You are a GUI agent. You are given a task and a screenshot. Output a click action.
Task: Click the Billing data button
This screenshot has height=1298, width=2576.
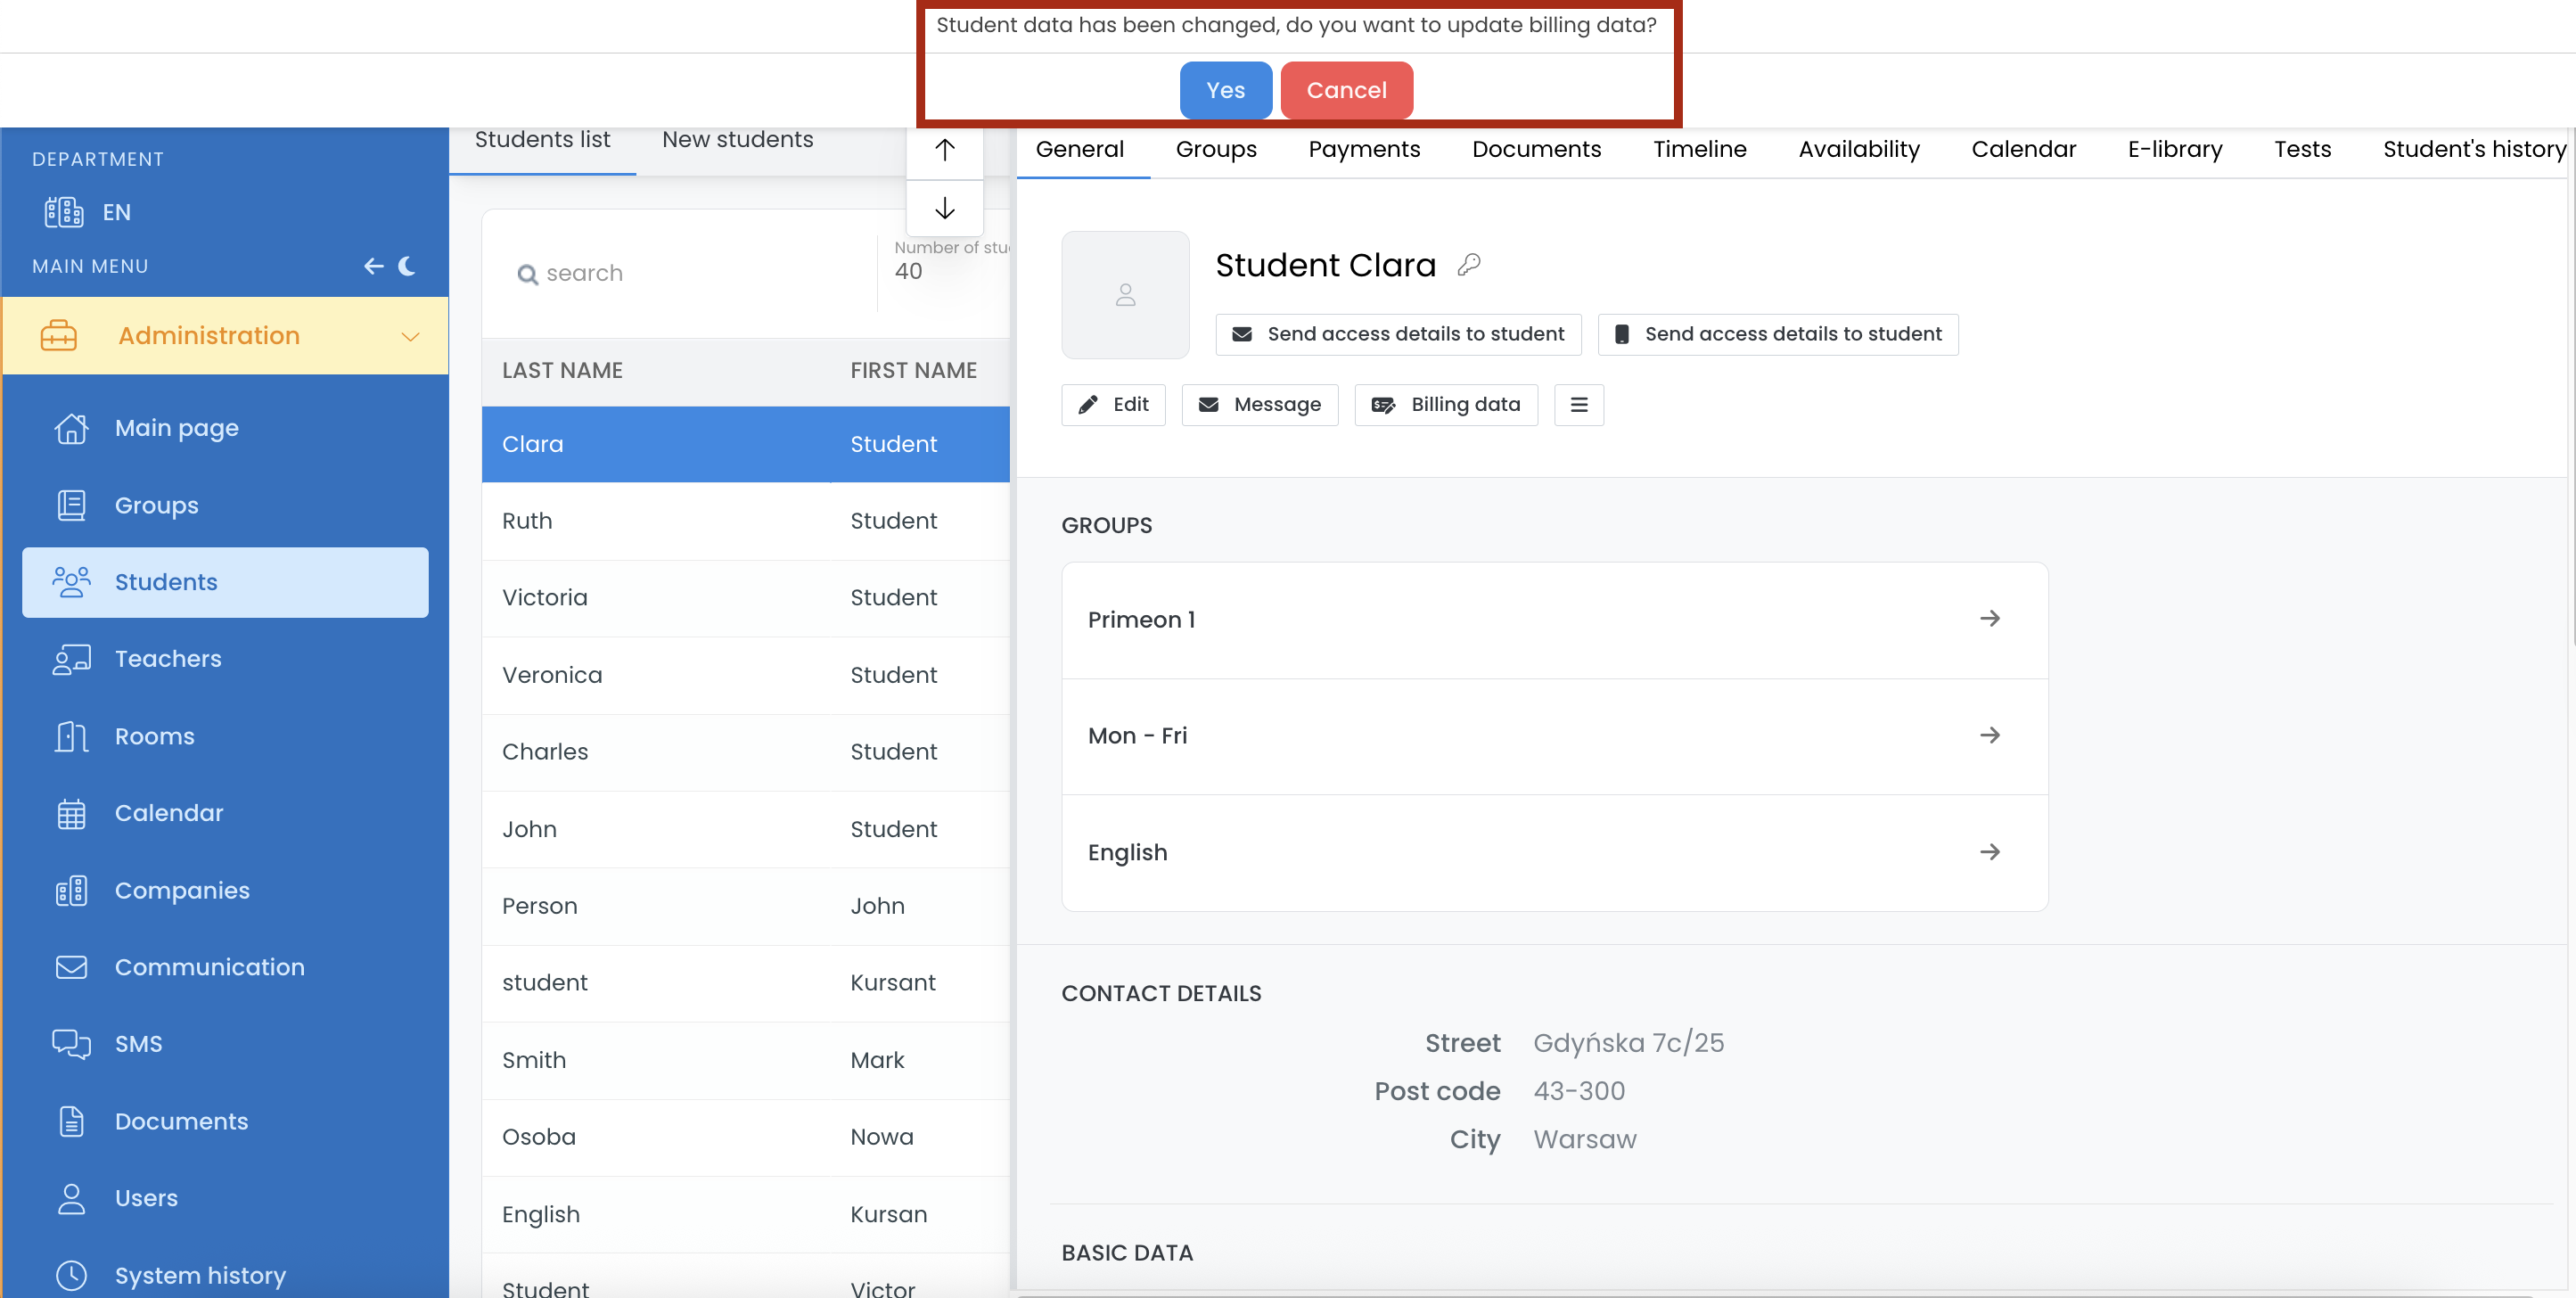[1446, 405]
